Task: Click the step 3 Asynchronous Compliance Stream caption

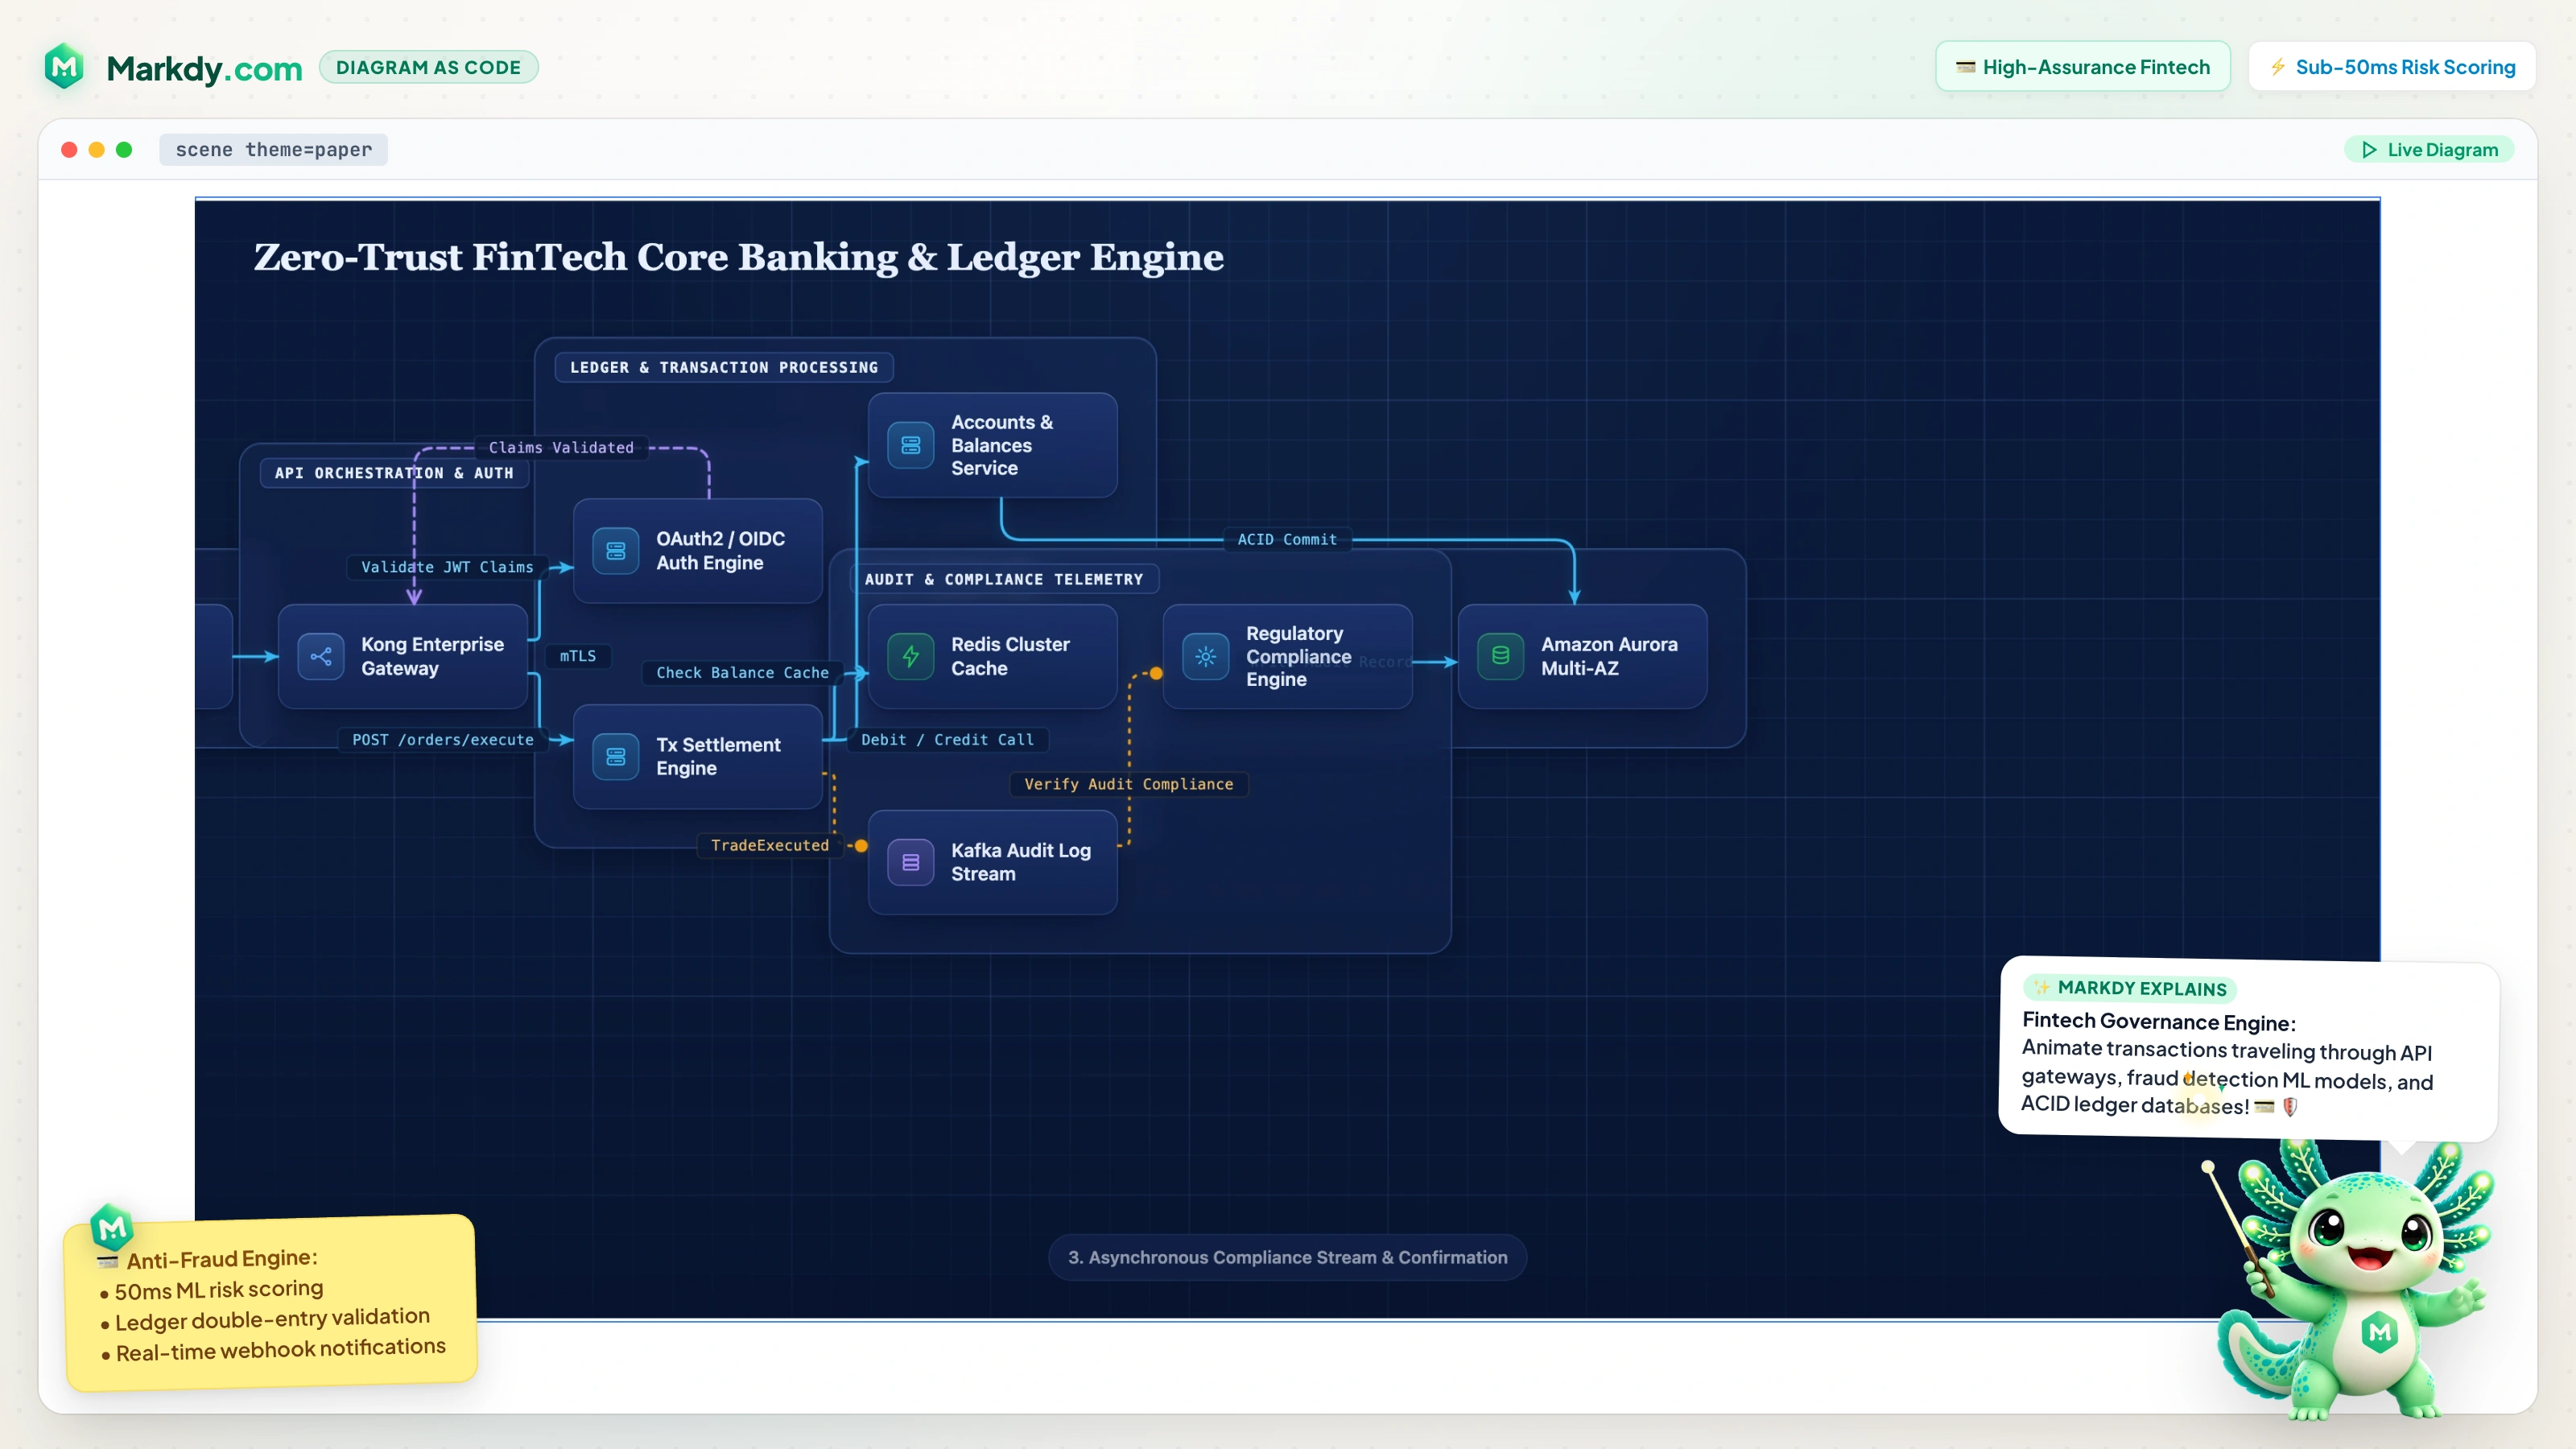Action: point(1287,1257)
